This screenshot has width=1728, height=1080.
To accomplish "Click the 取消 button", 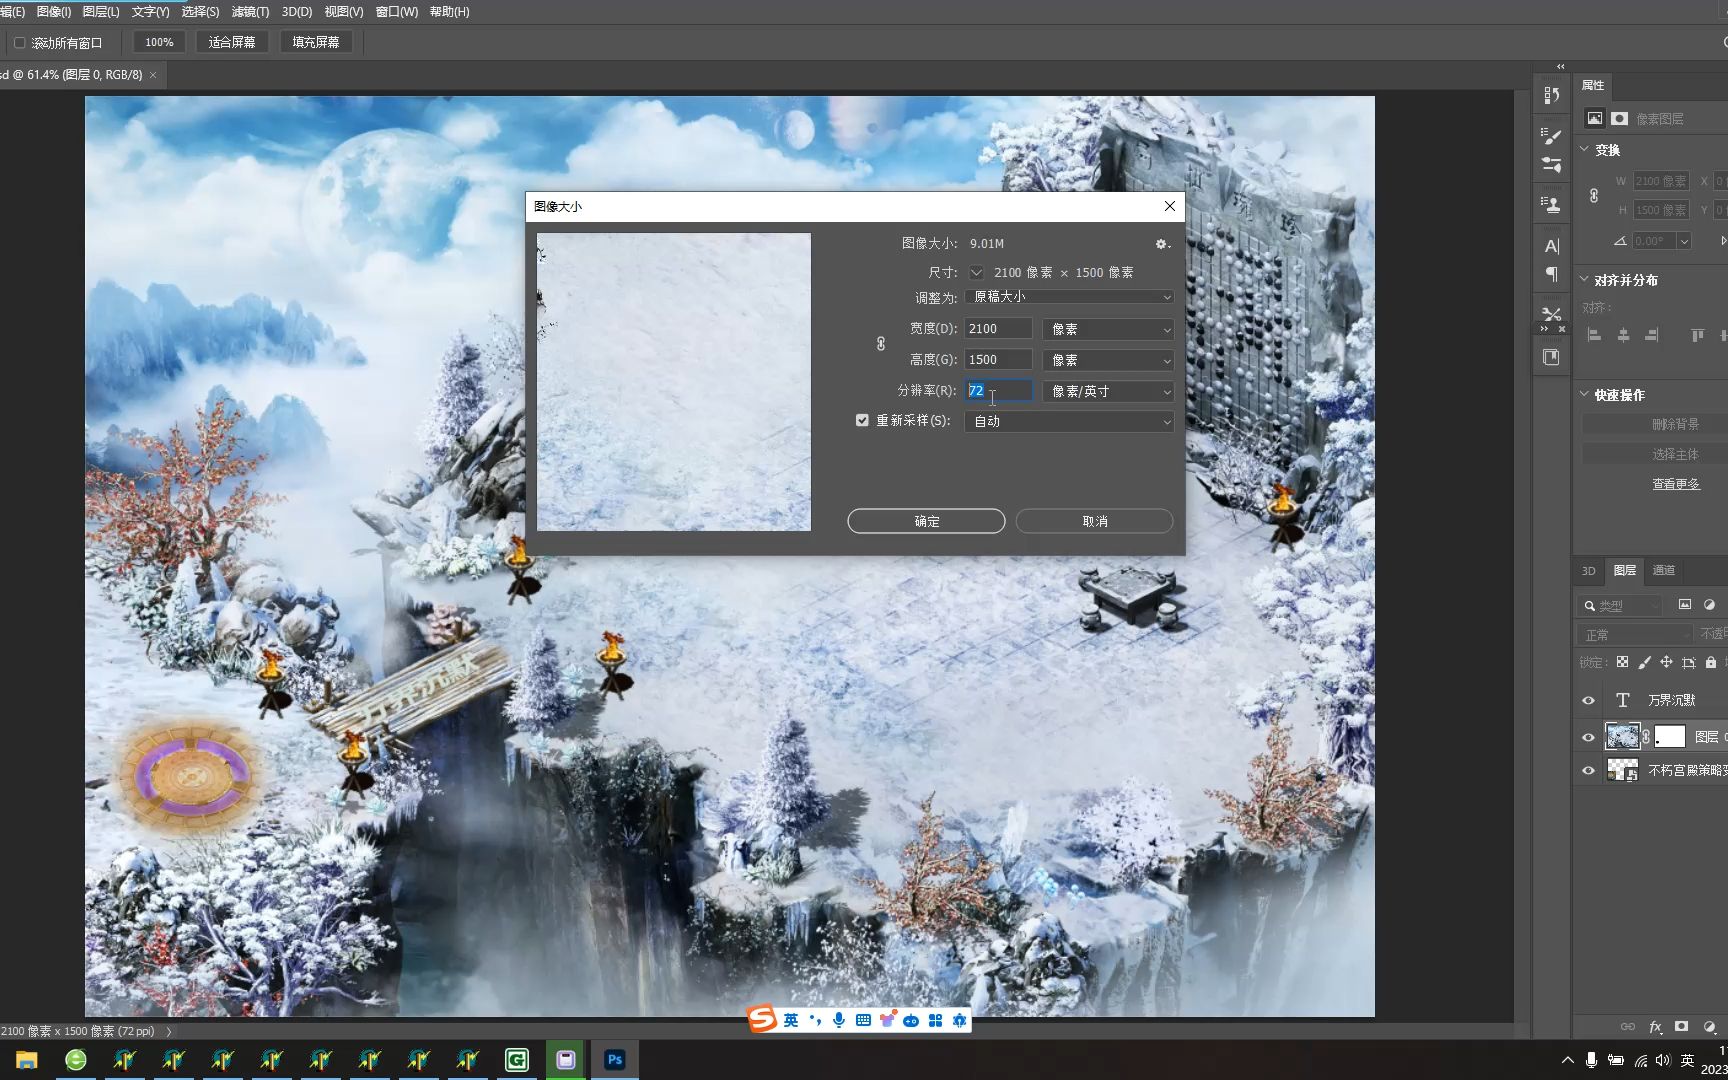I will 1095,521.
